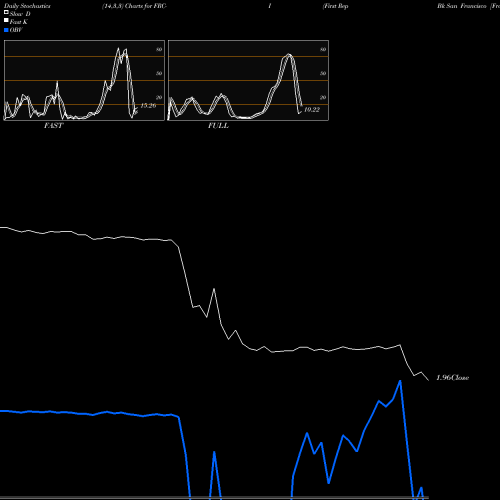Click the 10.22 value in the FULL chart
The height and width of the screenshot is (500, 500).
(312, 110)
